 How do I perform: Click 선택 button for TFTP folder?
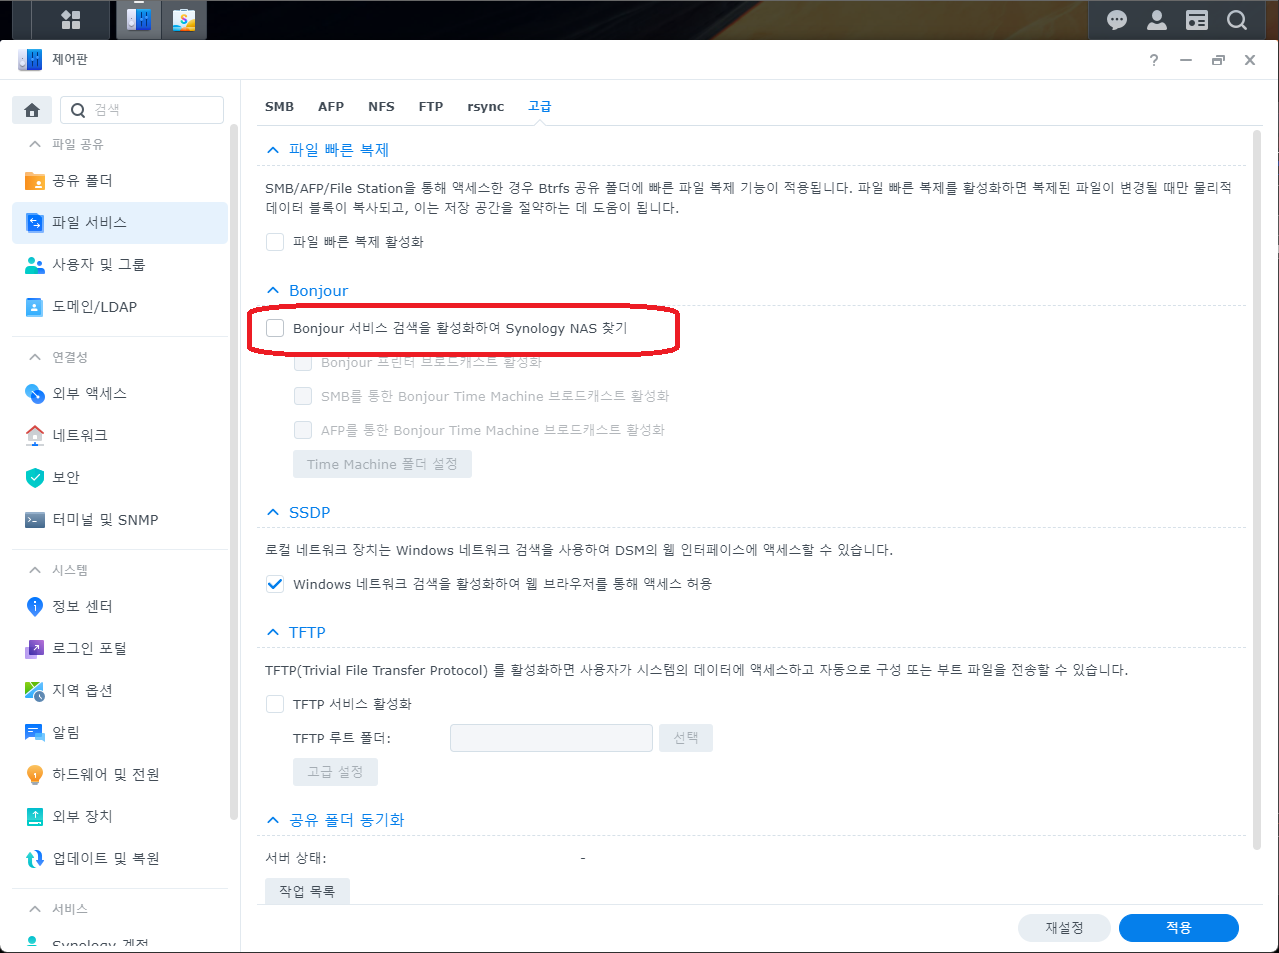(x=686, y=738)
